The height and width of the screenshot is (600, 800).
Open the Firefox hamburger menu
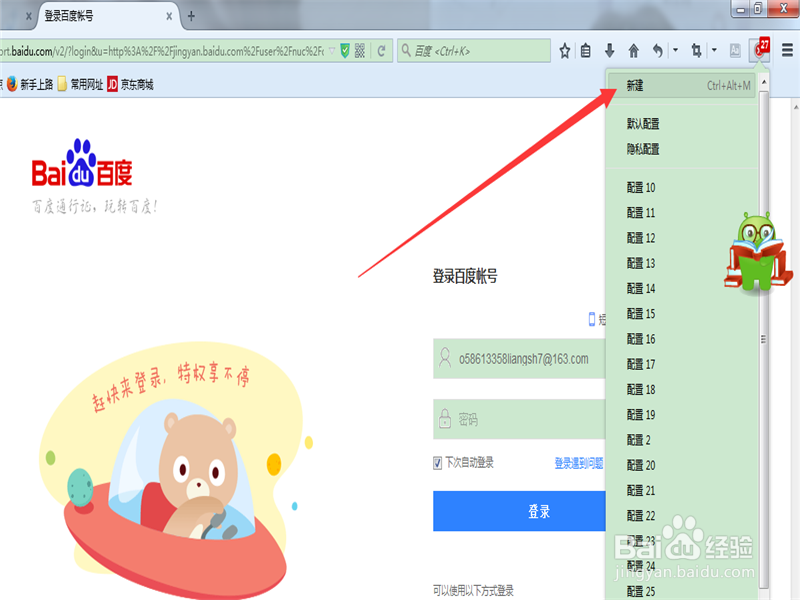(x=788, y=49)
